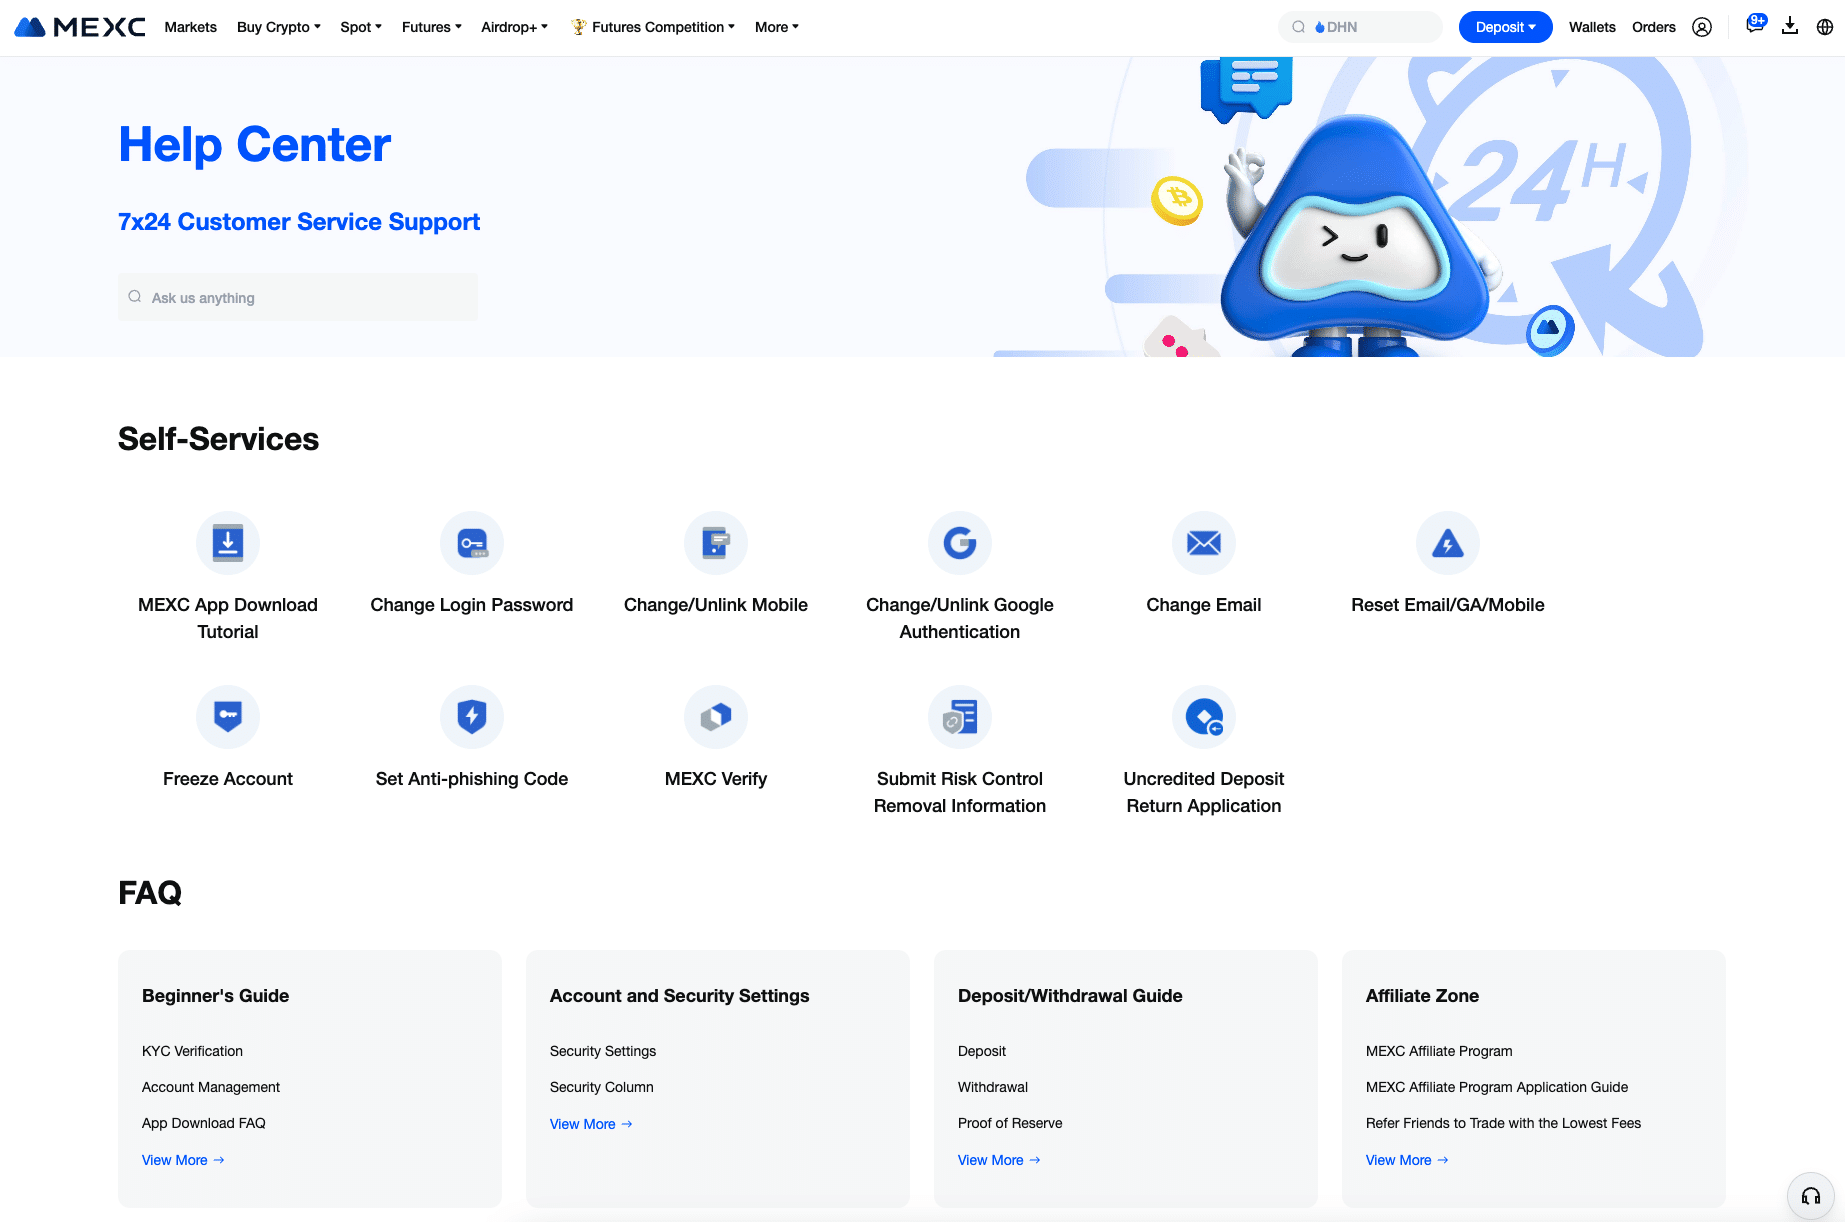Open MEXC Affiliate Program Application Guide
The width and height of the screenshot is (1845, 1222).
tap(1497, 1087)
